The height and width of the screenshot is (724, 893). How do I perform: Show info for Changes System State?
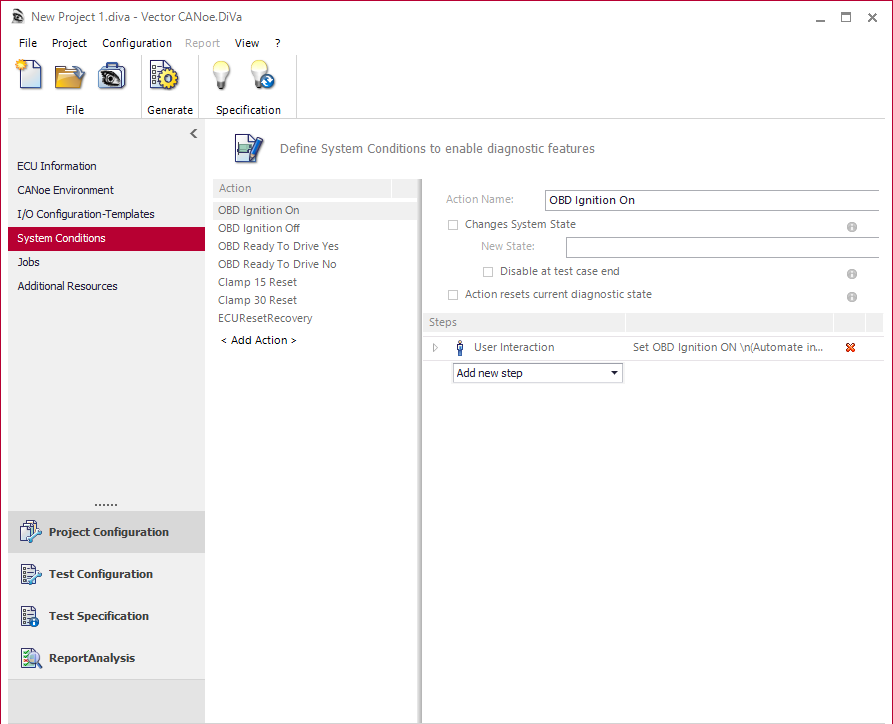coord(852,227)
